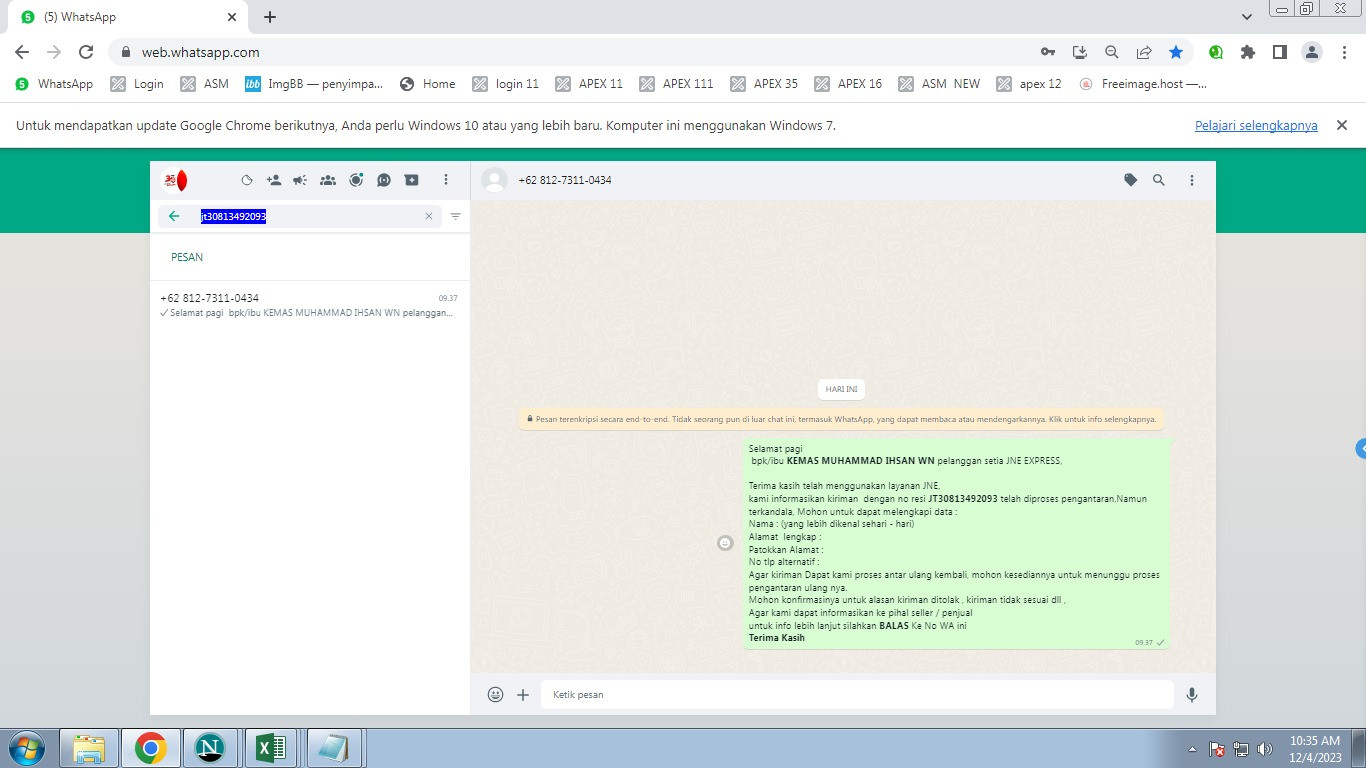This screenshot has height=768, width=1366.
Task: Open contact avatar in the chat header
Action: (x=494, y=180)
